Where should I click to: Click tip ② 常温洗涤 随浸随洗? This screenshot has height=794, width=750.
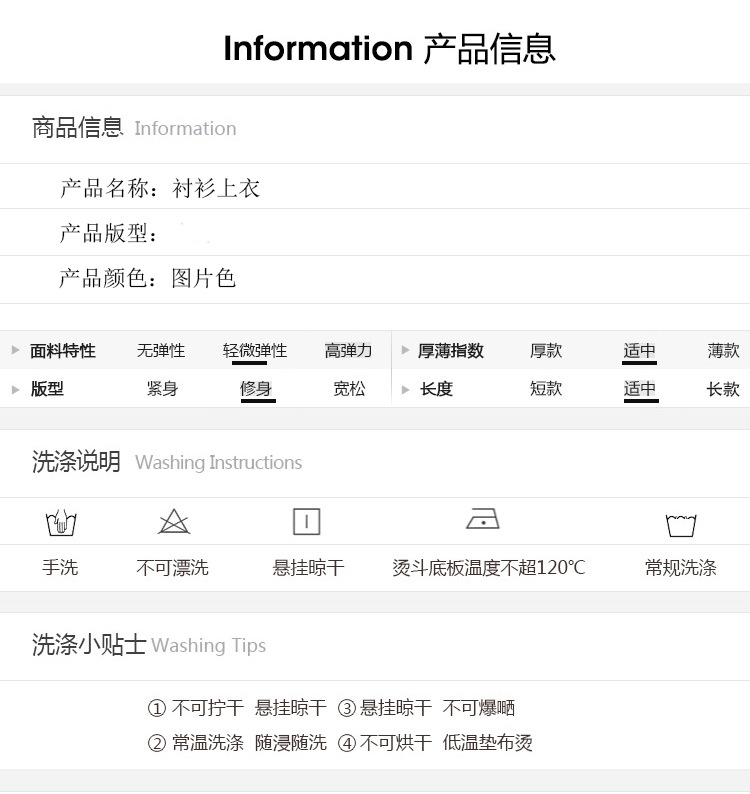(x=237, y=743)
